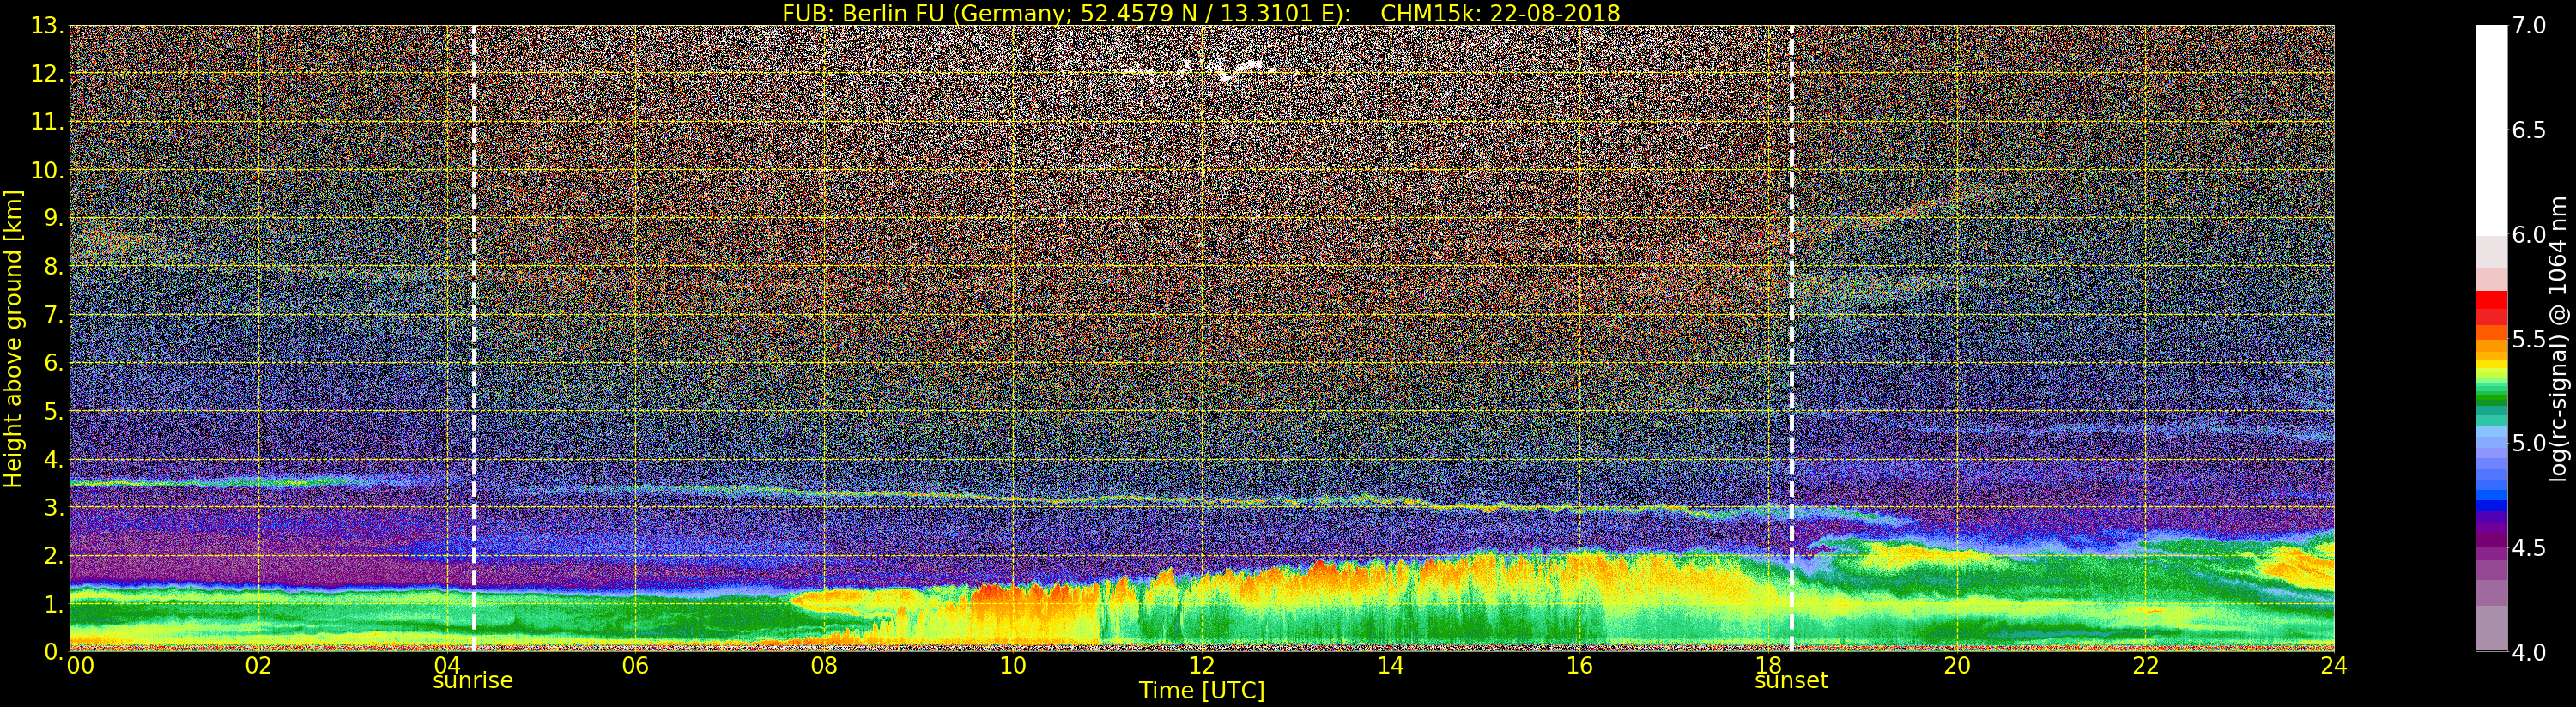Viewport: 2576px width, 707px height.
Task: Click the height axis tick label "6."
Action: click(x=52, y=363)
